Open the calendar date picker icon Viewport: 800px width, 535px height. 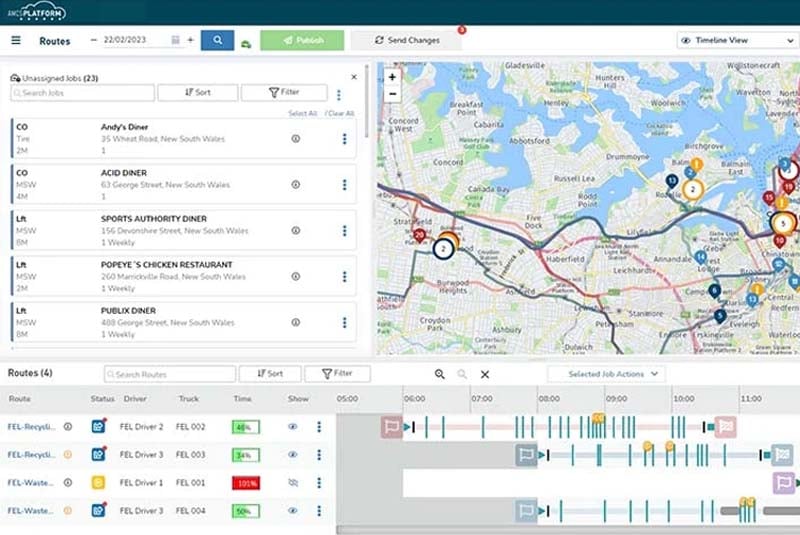(176, 41)
